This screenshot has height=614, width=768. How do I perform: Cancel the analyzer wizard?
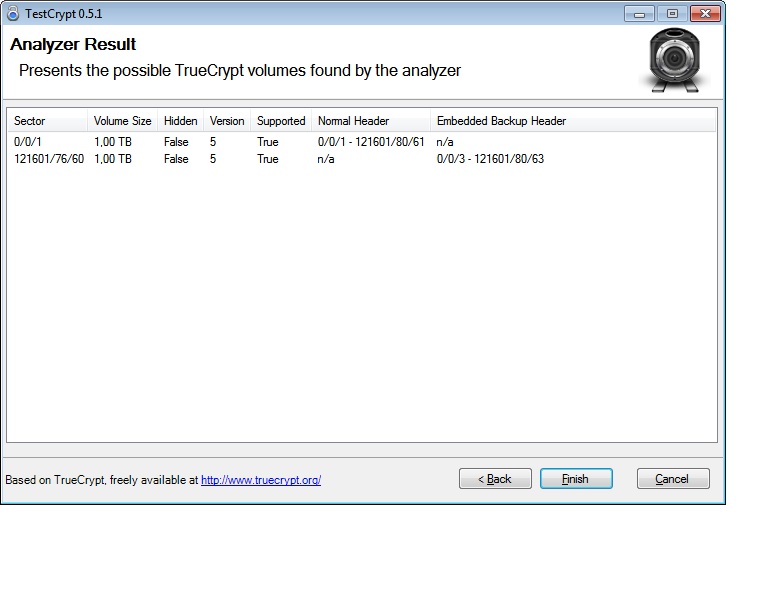click(x=673, y=478)
